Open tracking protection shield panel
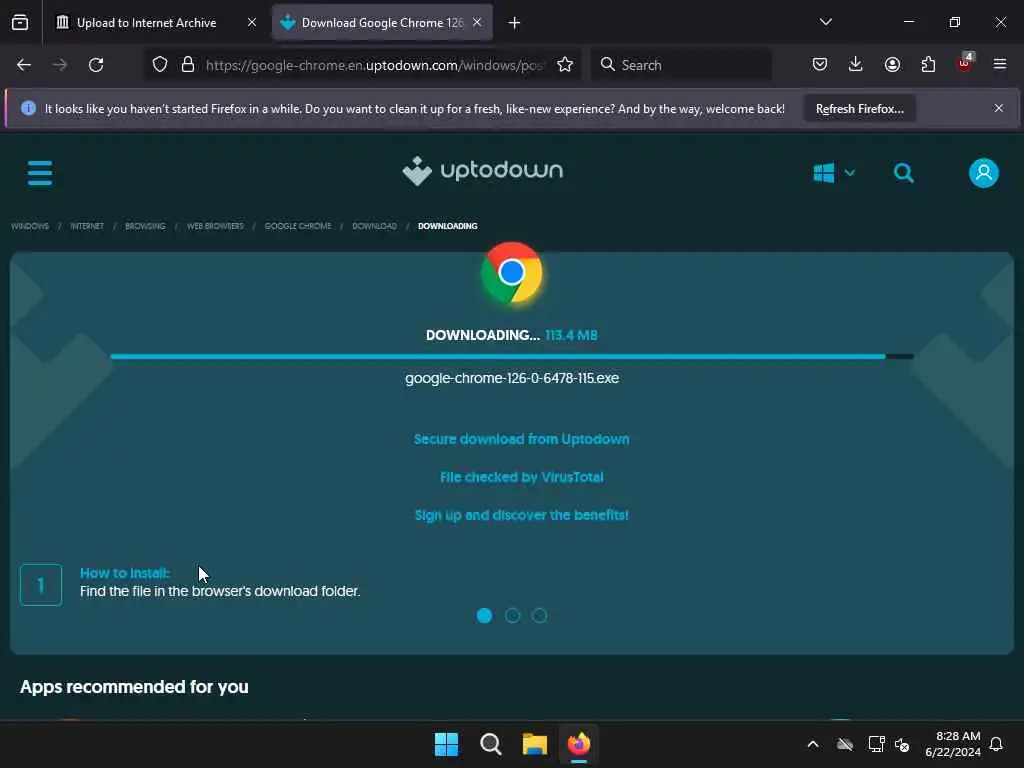 point(160,65)
